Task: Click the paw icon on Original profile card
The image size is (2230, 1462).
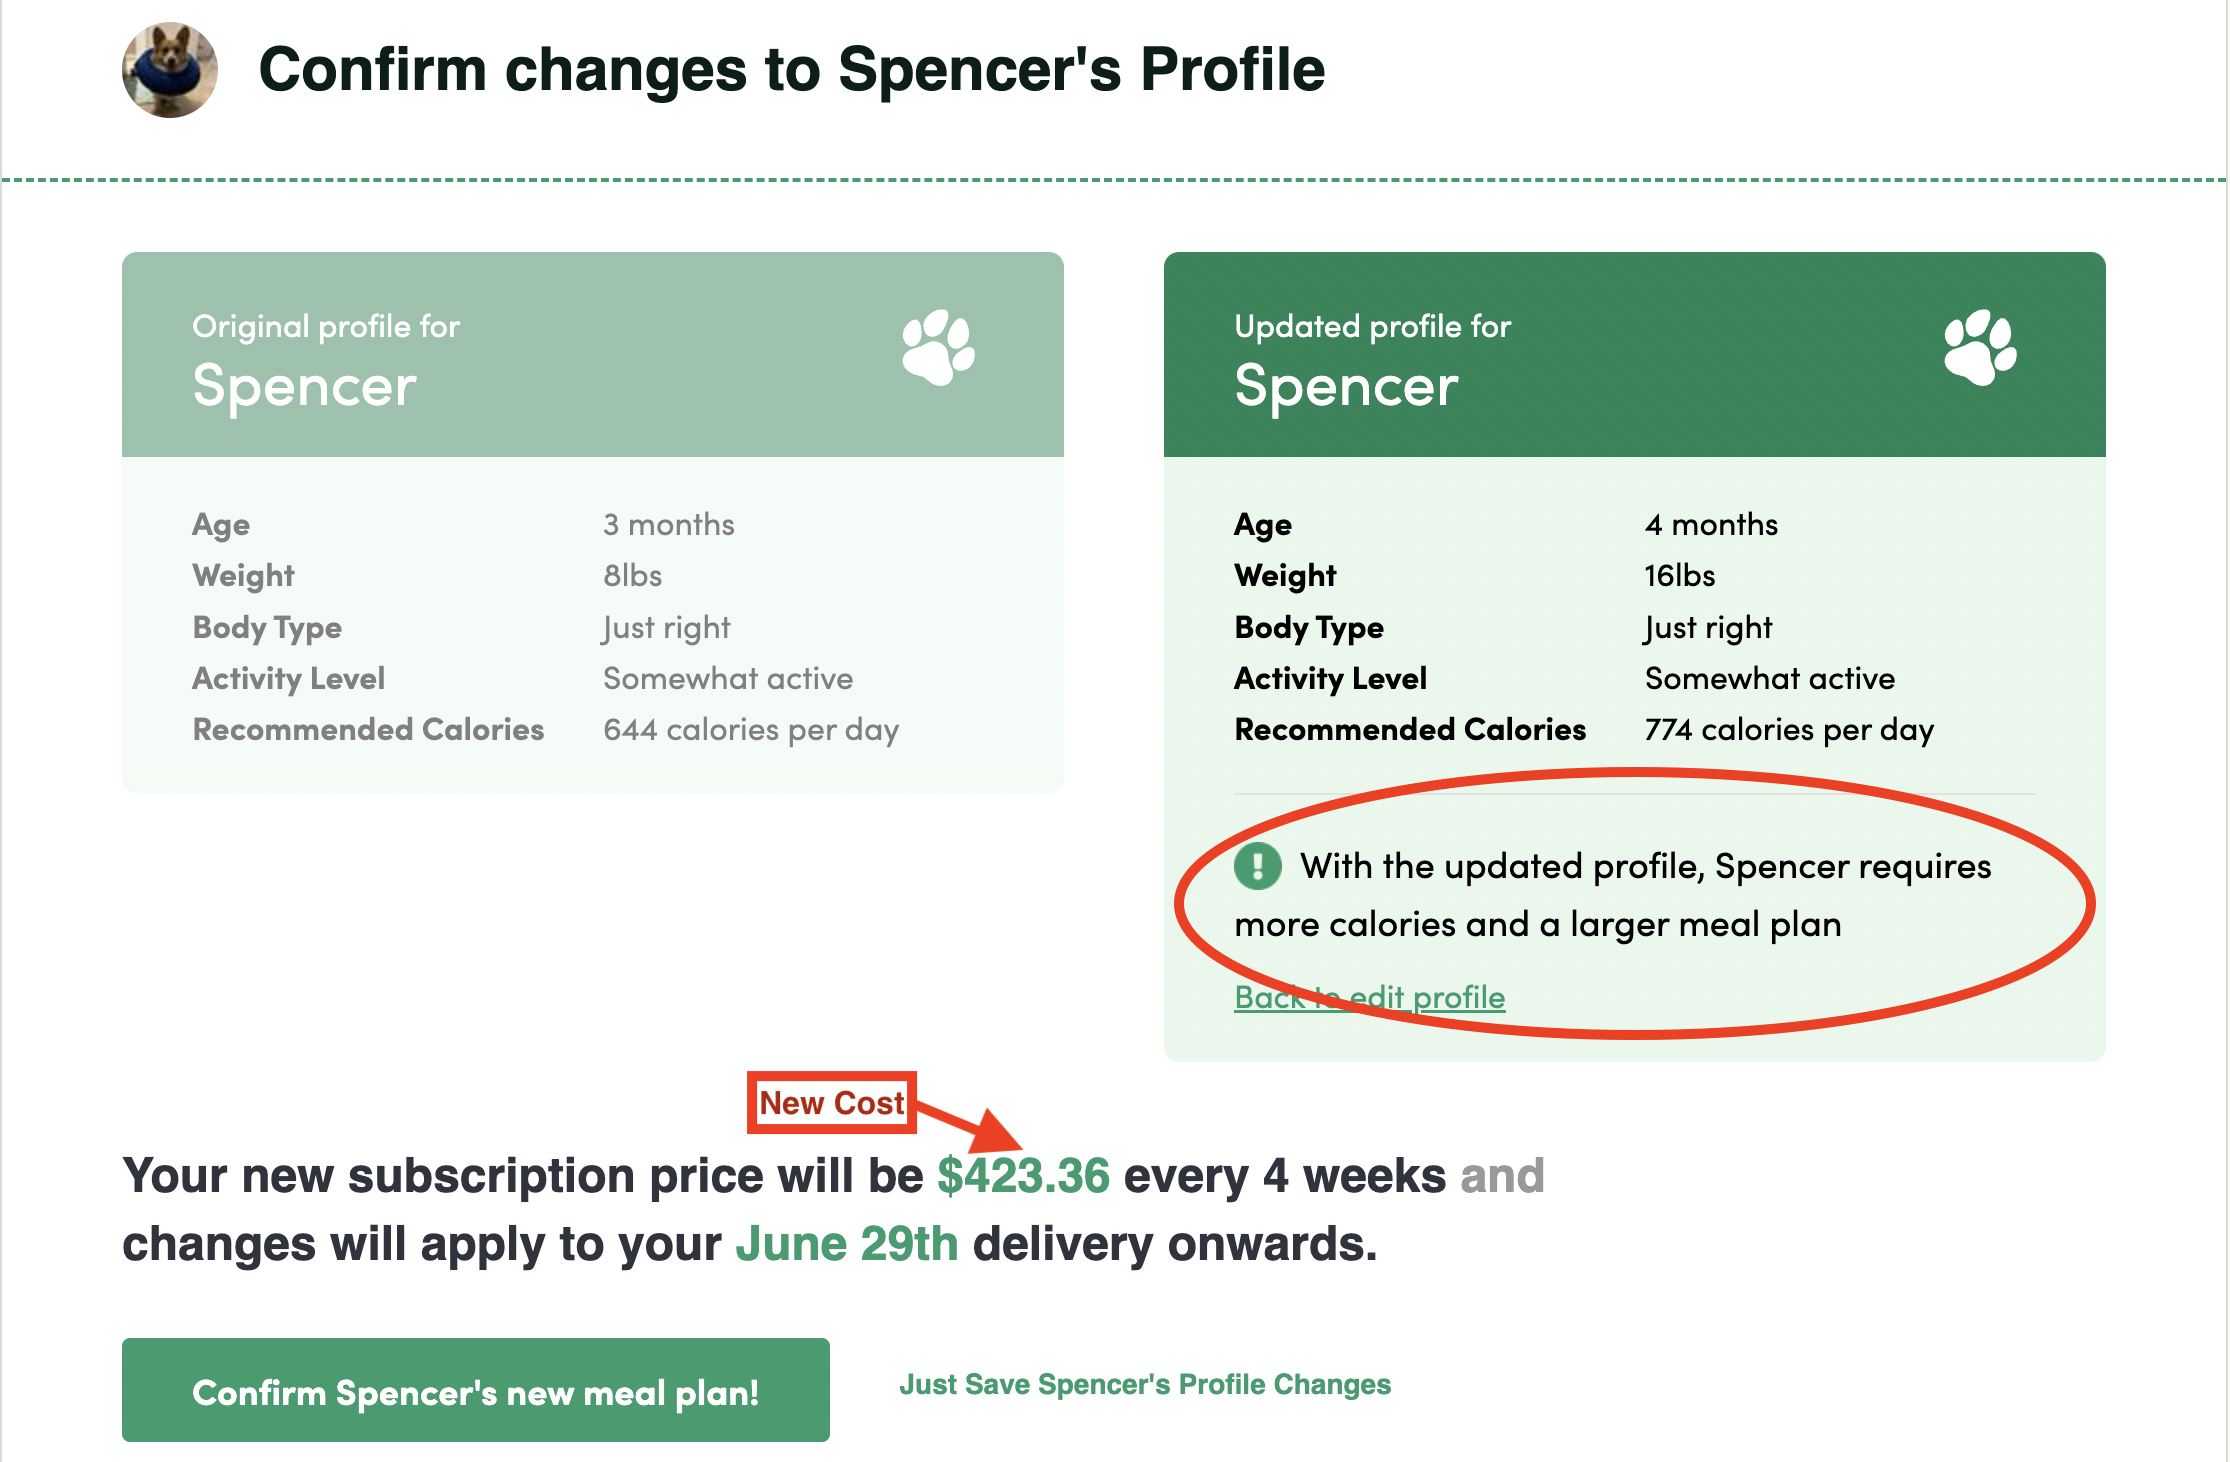Action: [x=938, y=347]
